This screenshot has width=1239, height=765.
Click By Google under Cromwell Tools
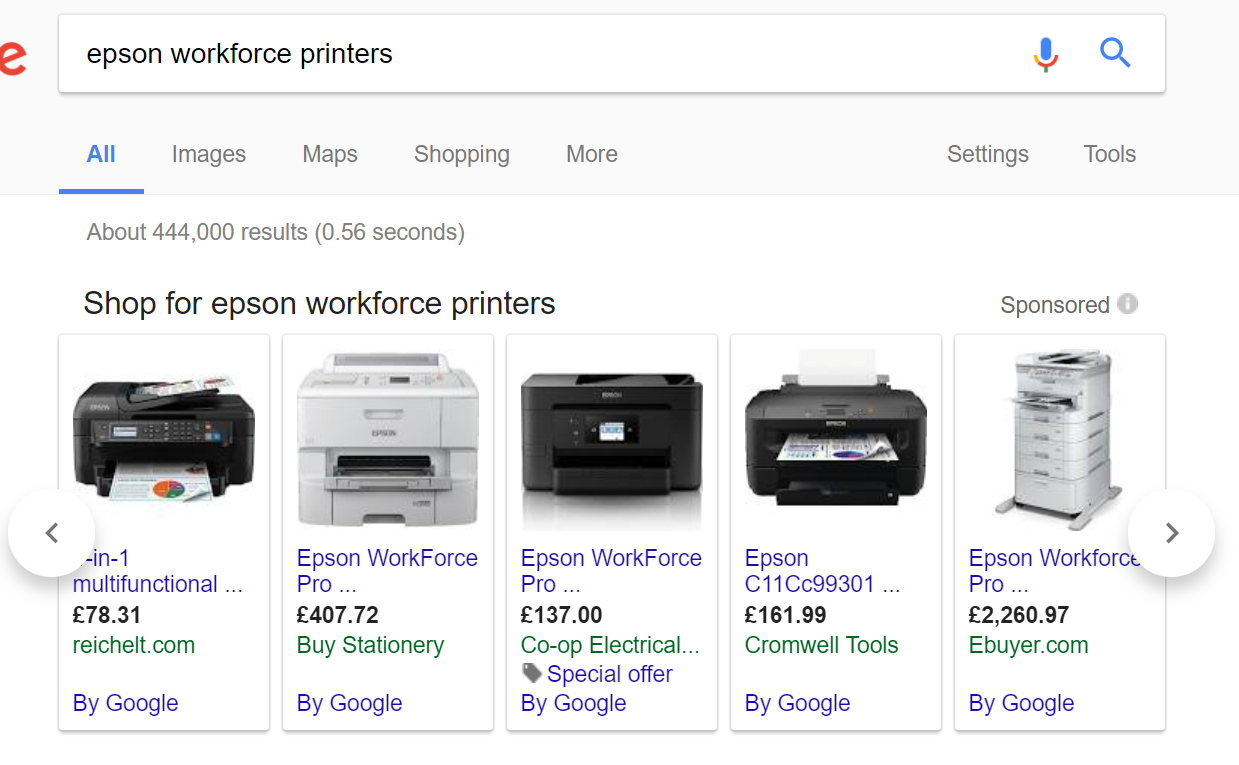[797, 703]
